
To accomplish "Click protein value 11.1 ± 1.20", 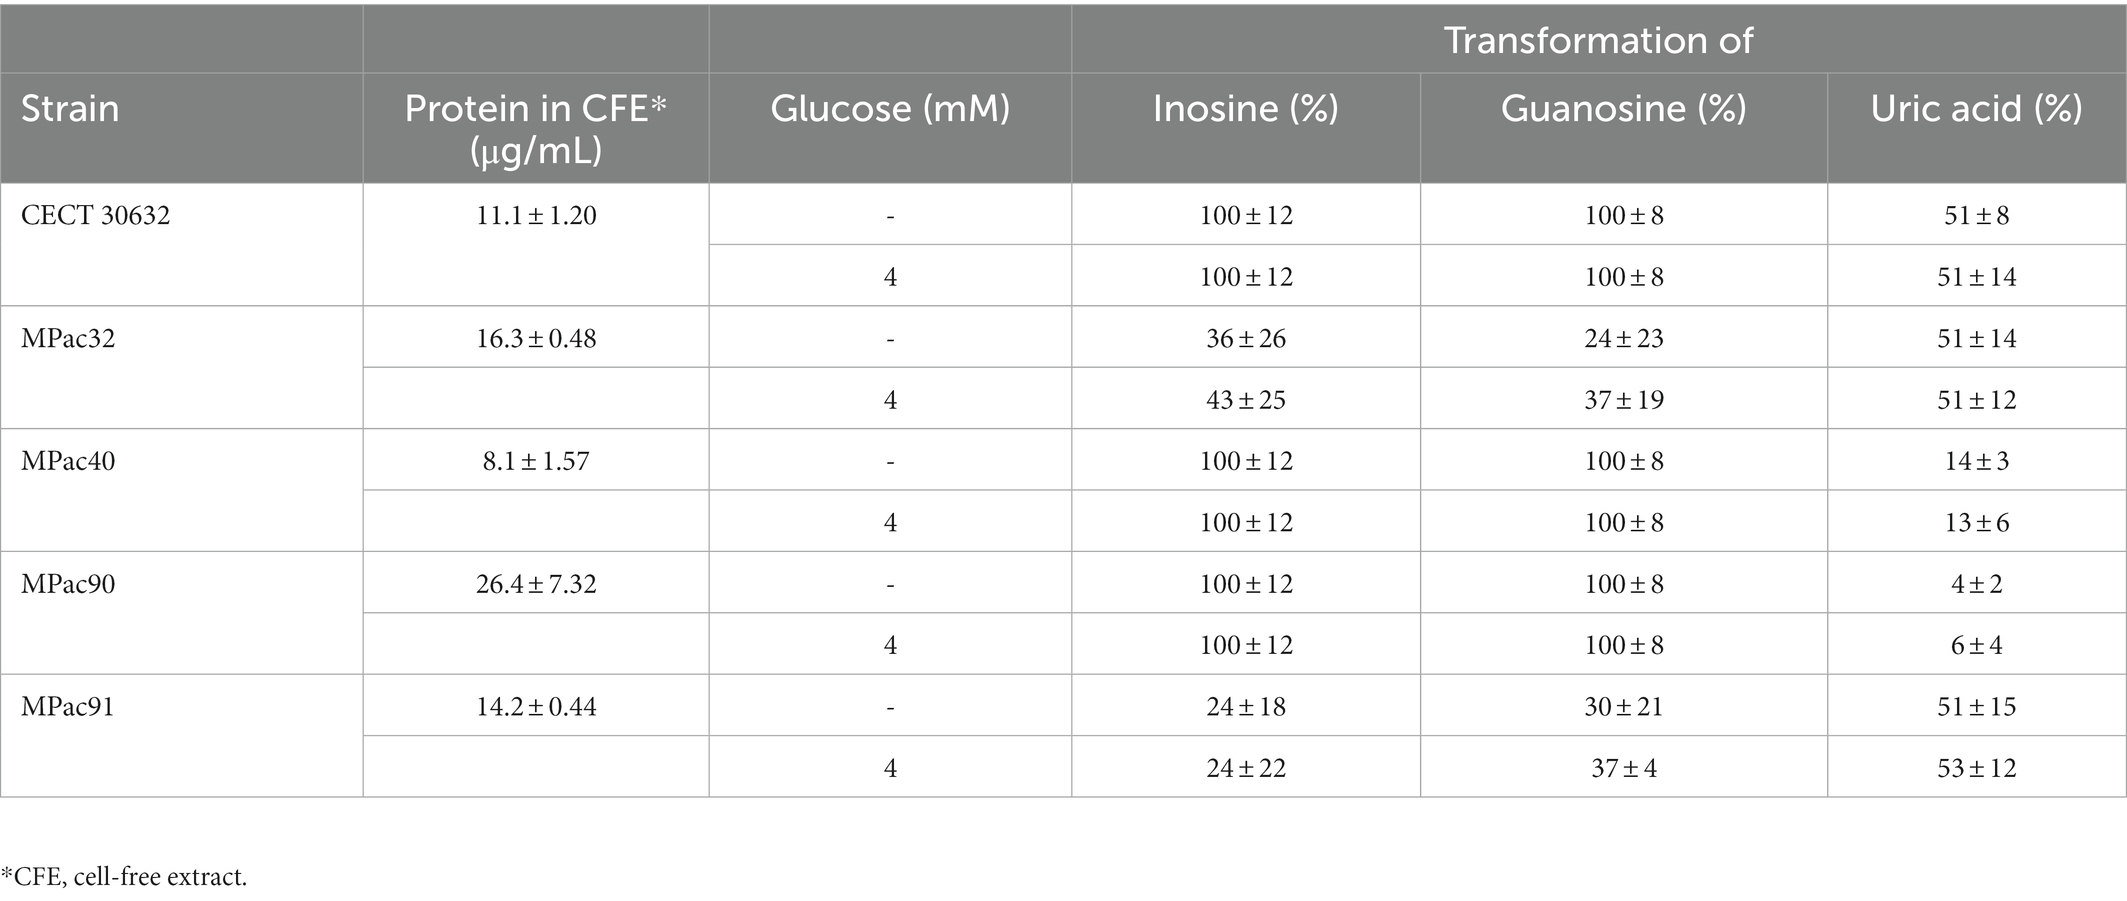I will (x=536, y=215).
